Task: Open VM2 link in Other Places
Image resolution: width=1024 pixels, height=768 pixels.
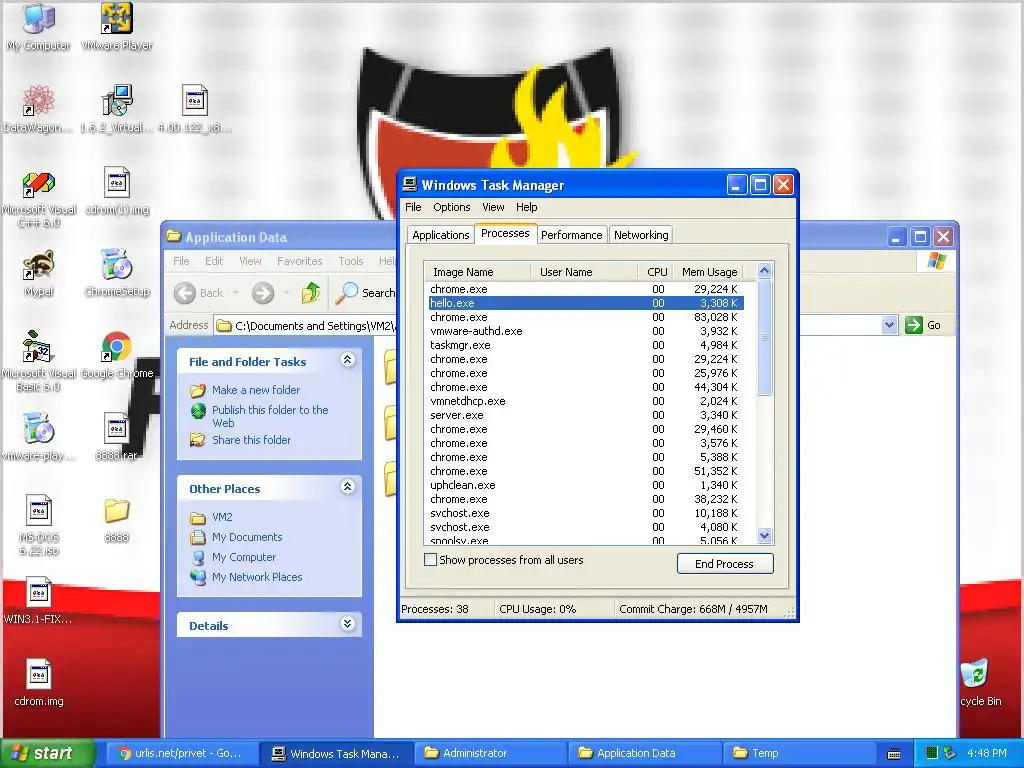Action: click(x=222, y=517)
